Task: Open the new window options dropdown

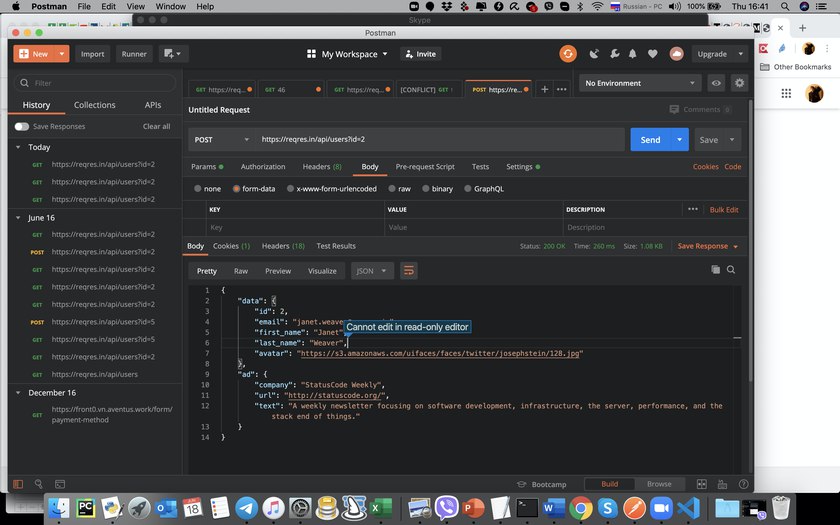Action: coord(173,54)
